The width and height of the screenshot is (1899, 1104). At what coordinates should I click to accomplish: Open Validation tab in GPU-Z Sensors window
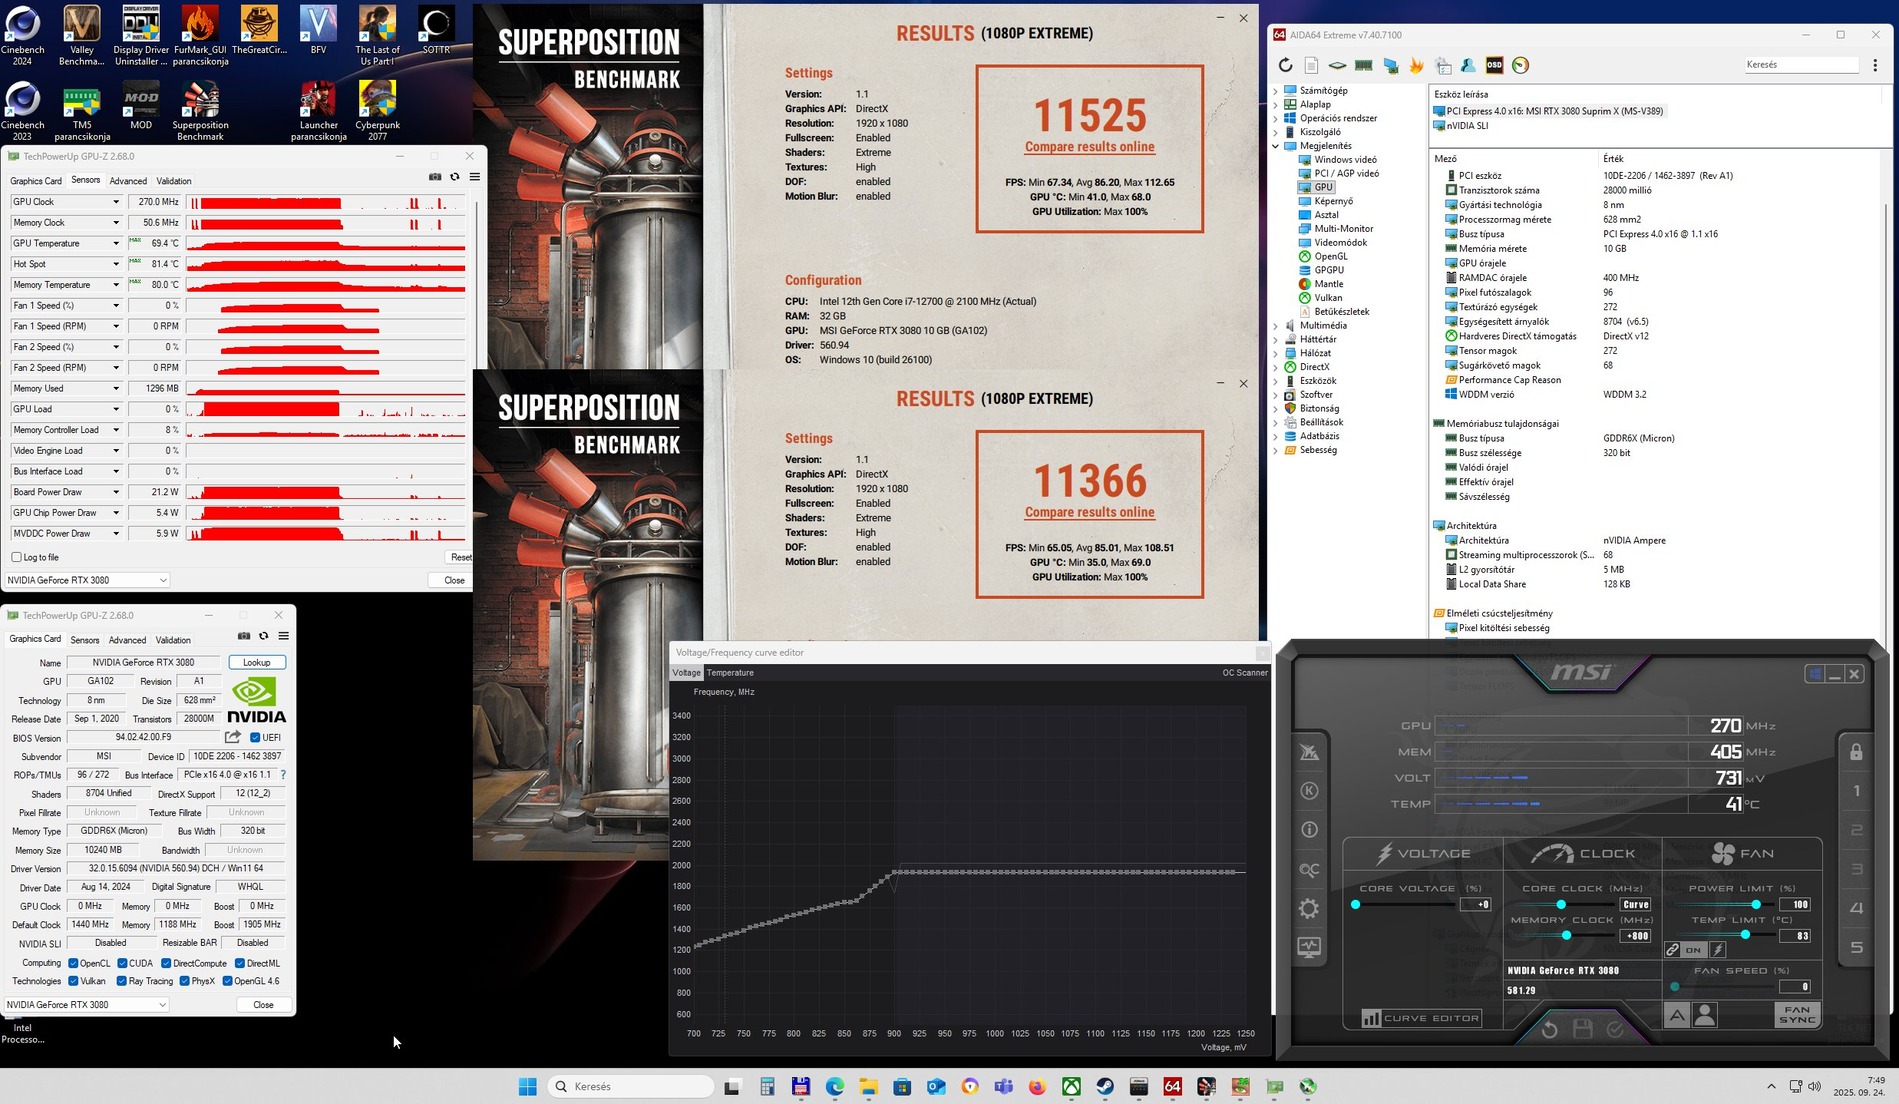point(174,181)
